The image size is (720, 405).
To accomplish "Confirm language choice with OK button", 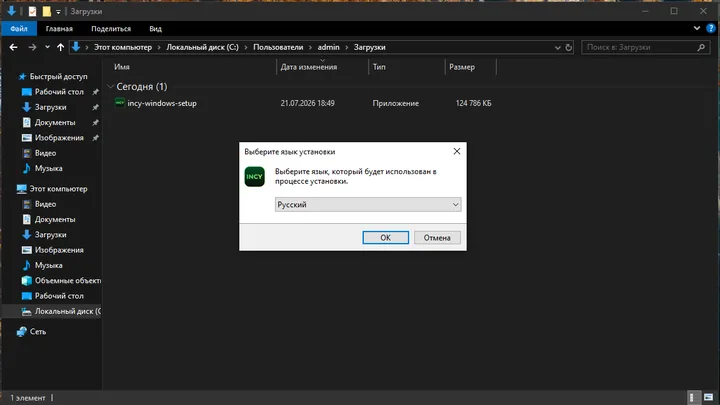I will pos(385,237).
